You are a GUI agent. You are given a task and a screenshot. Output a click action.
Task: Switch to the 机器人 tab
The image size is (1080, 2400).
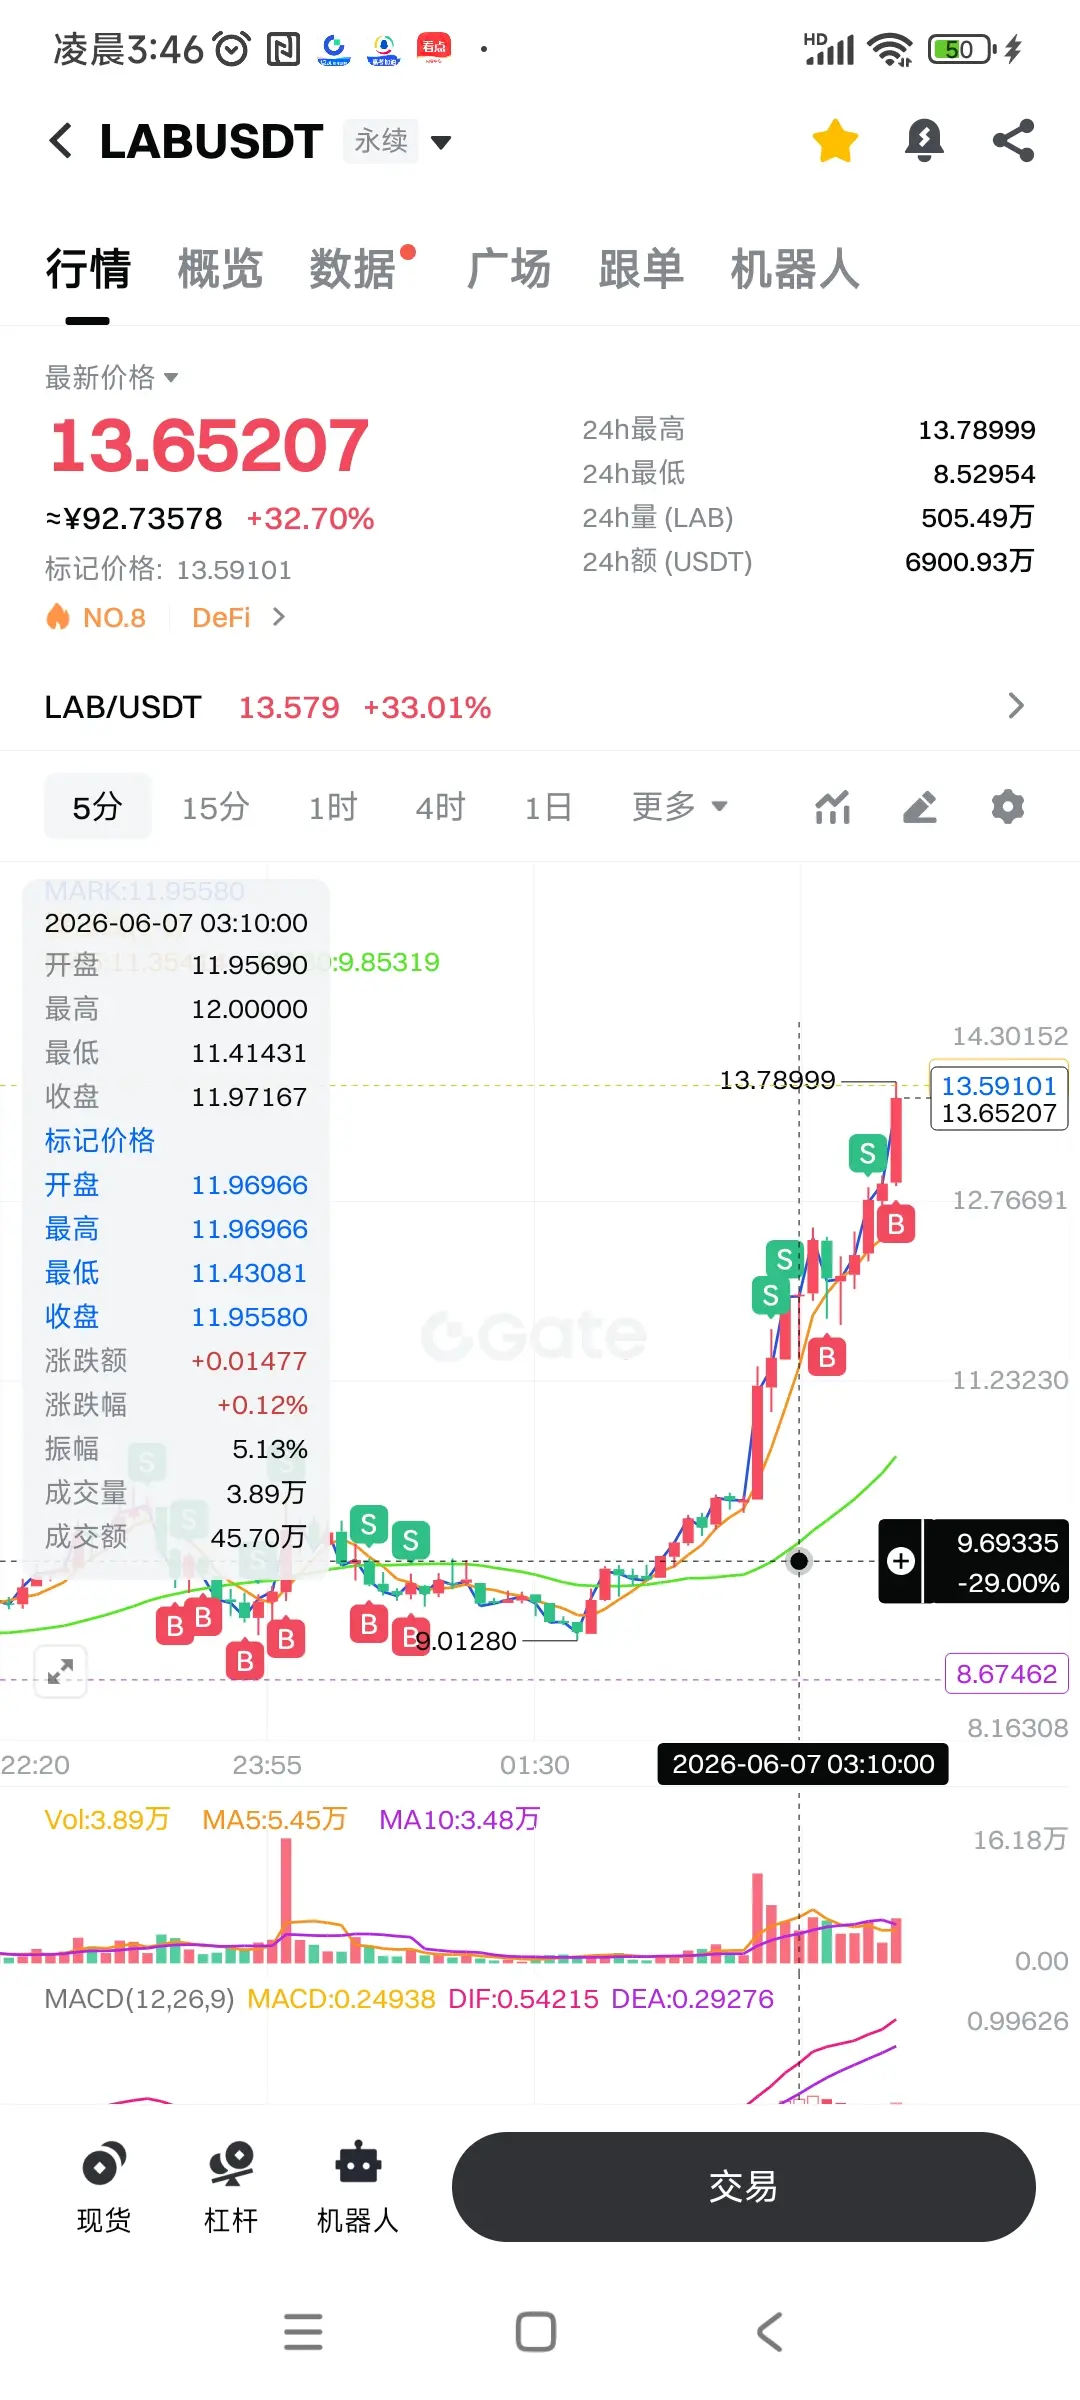coord(795,269)
